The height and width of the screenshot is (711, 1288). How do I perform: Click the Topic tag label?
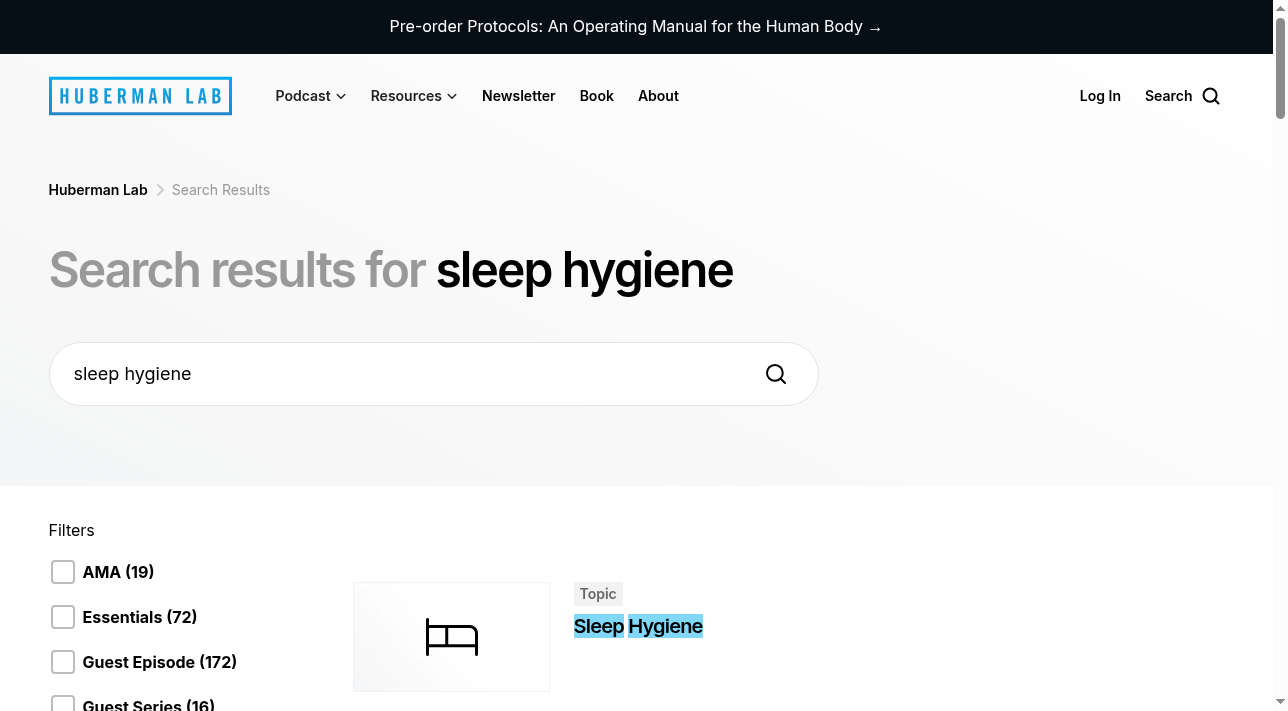tap(598, 594)
